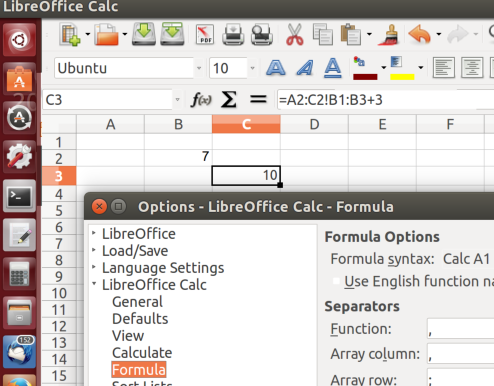
Task: Open Print Preview
Action: [x=262, y=34]
